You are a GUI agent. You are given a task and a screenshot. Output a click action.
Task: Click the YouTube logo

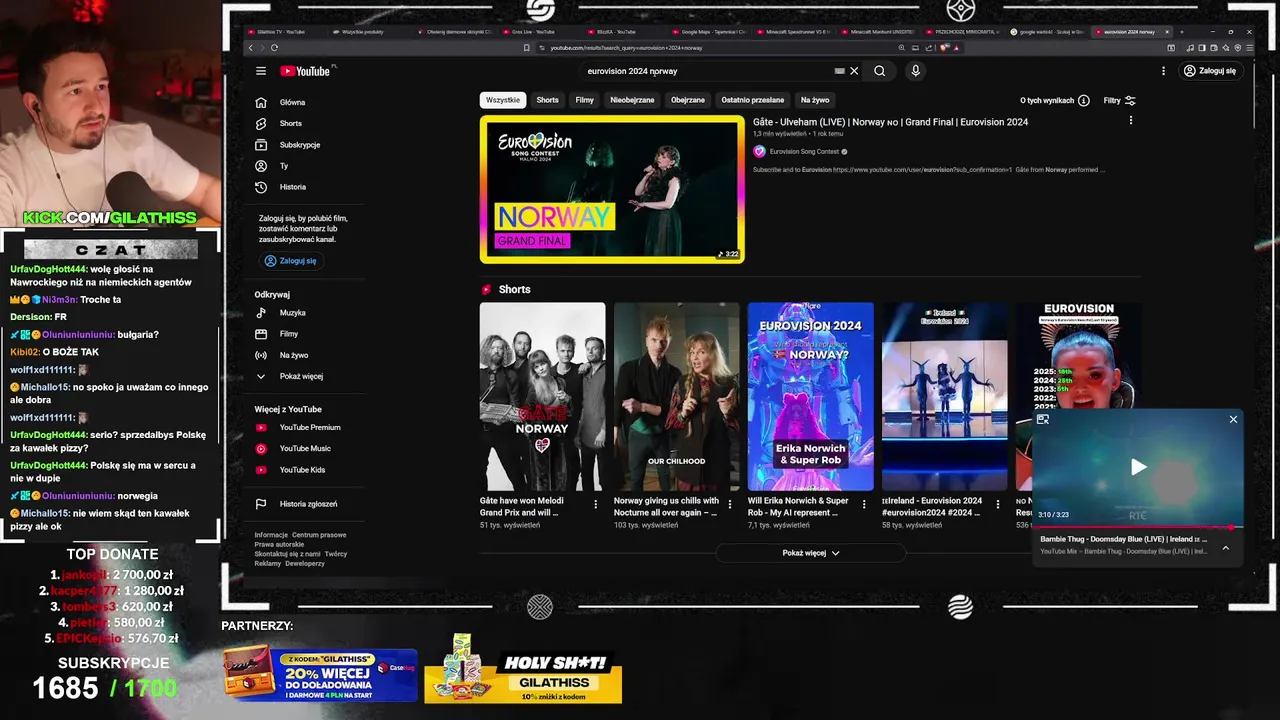[x=305, y=71]
